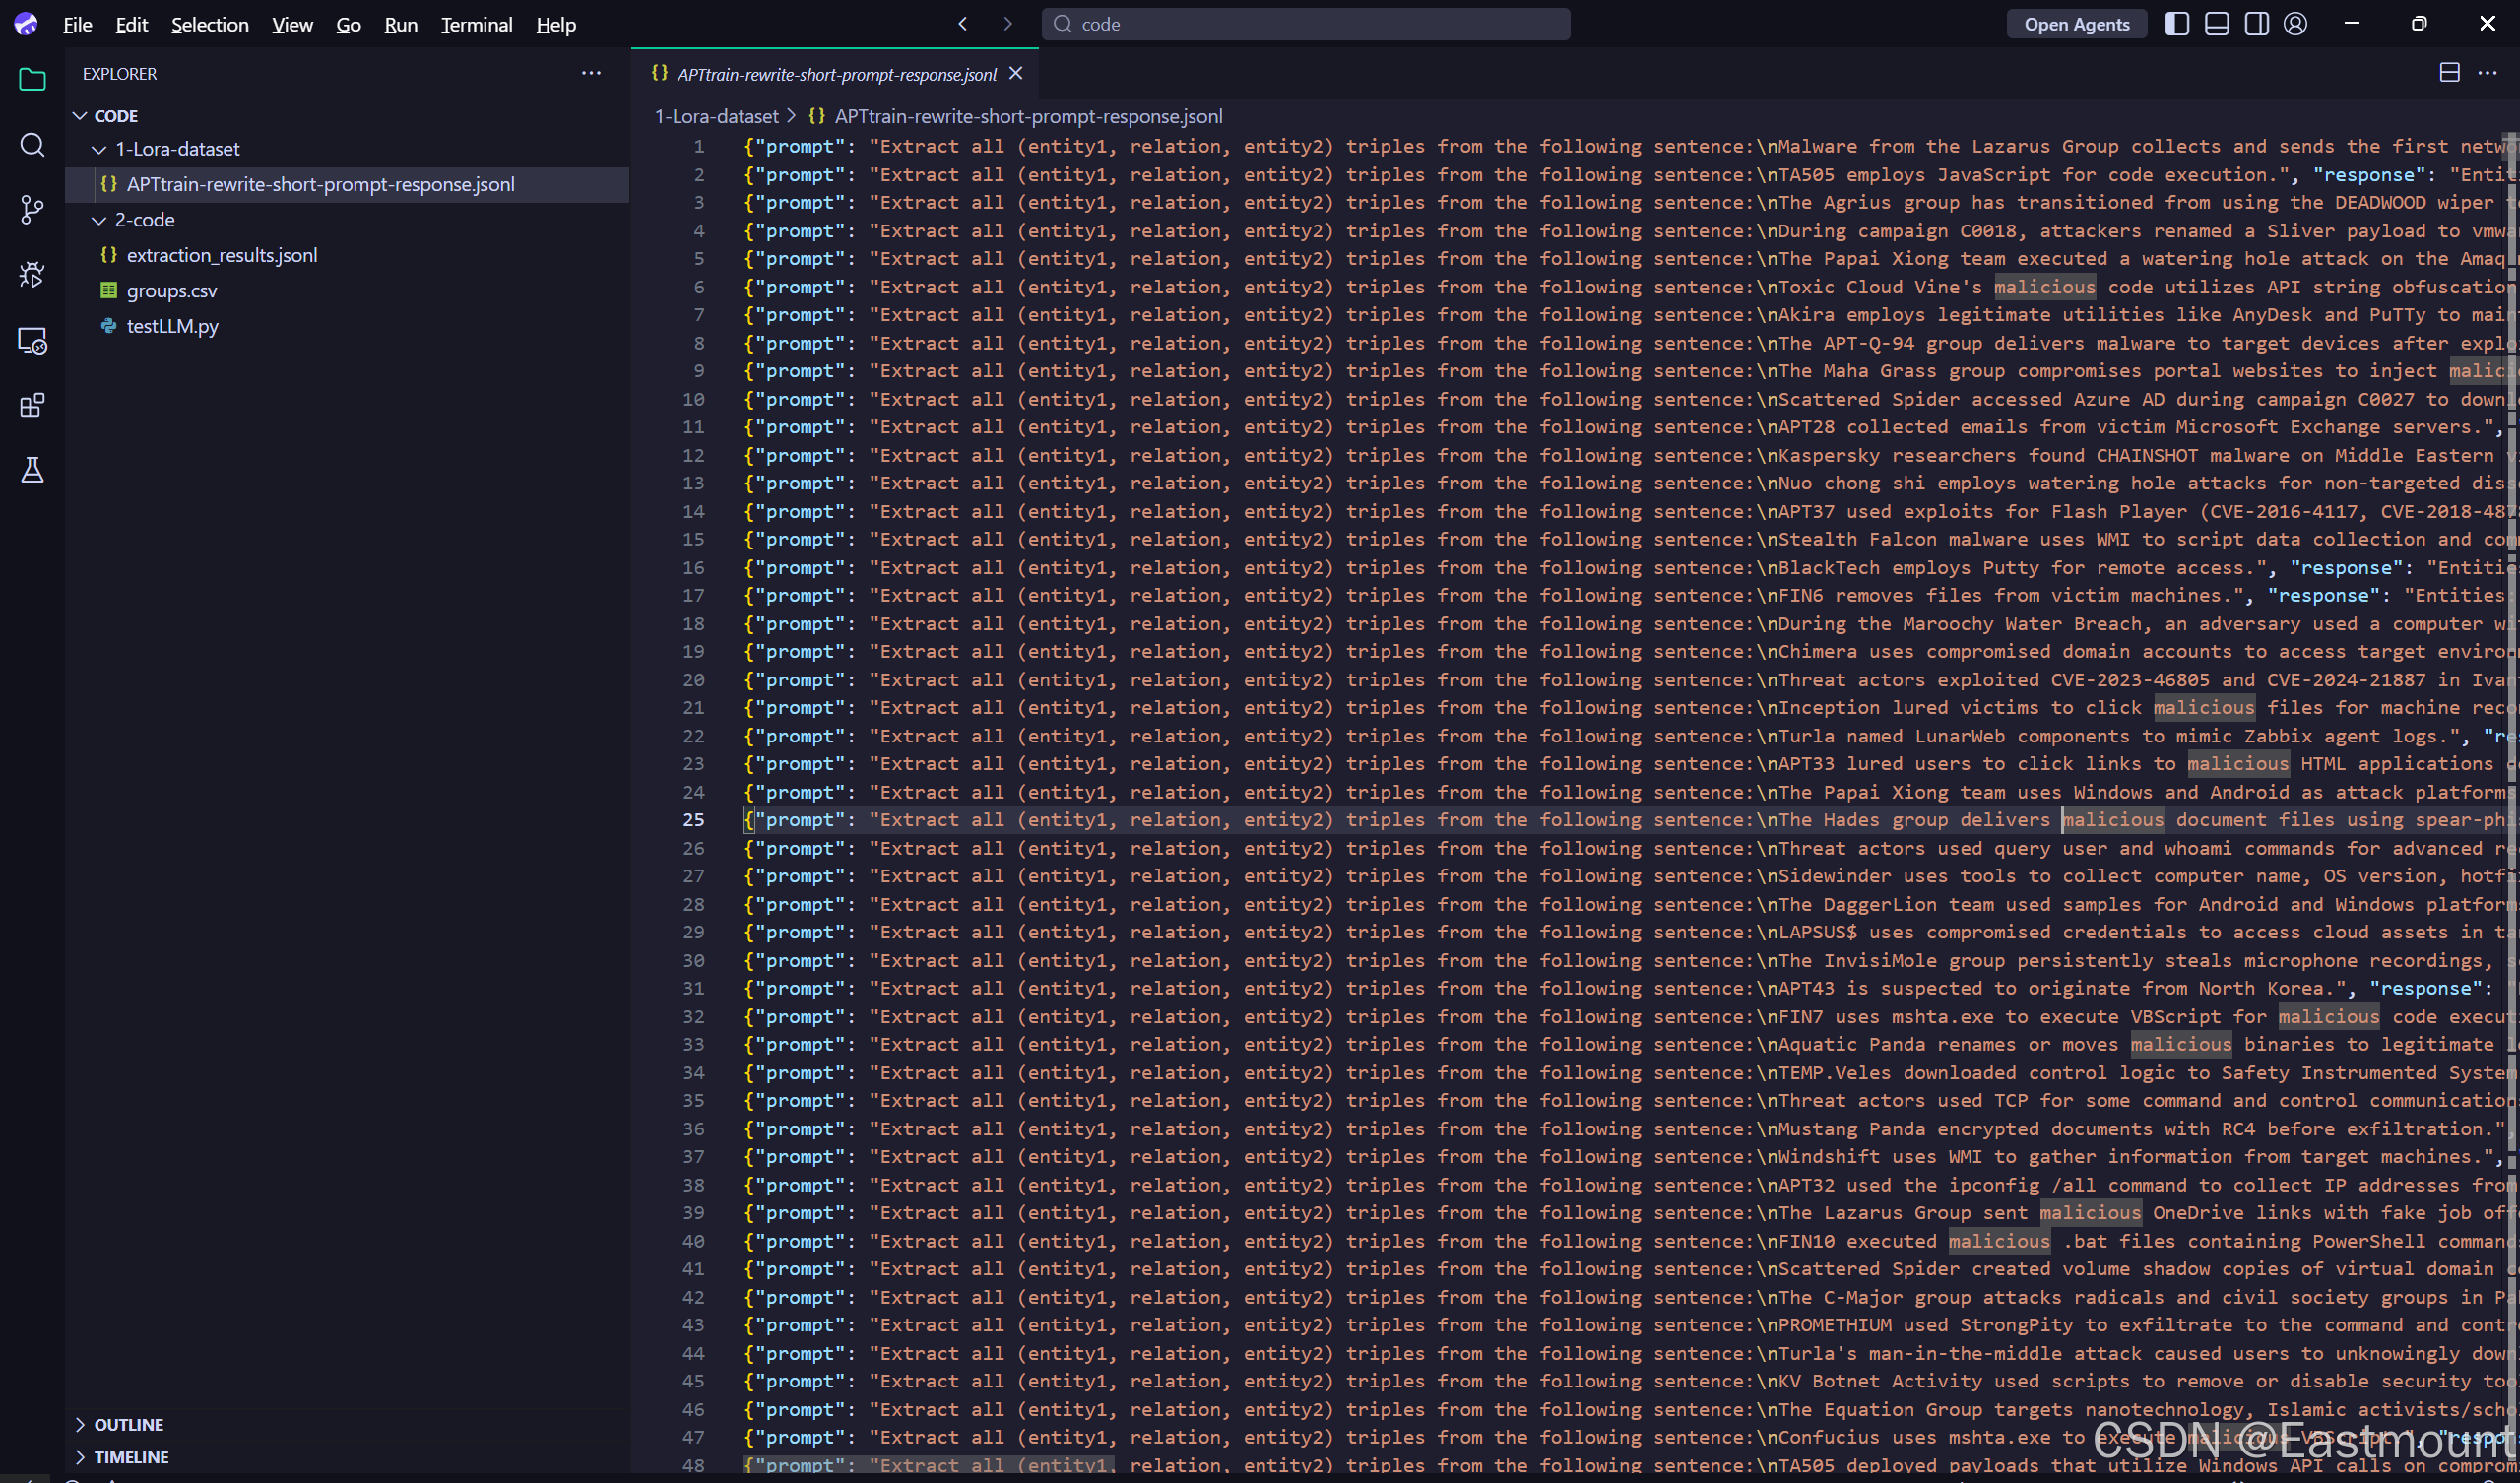Click line number 40 in gutter
The image size is (2520, 1483).
click(x=693, y=1241)
